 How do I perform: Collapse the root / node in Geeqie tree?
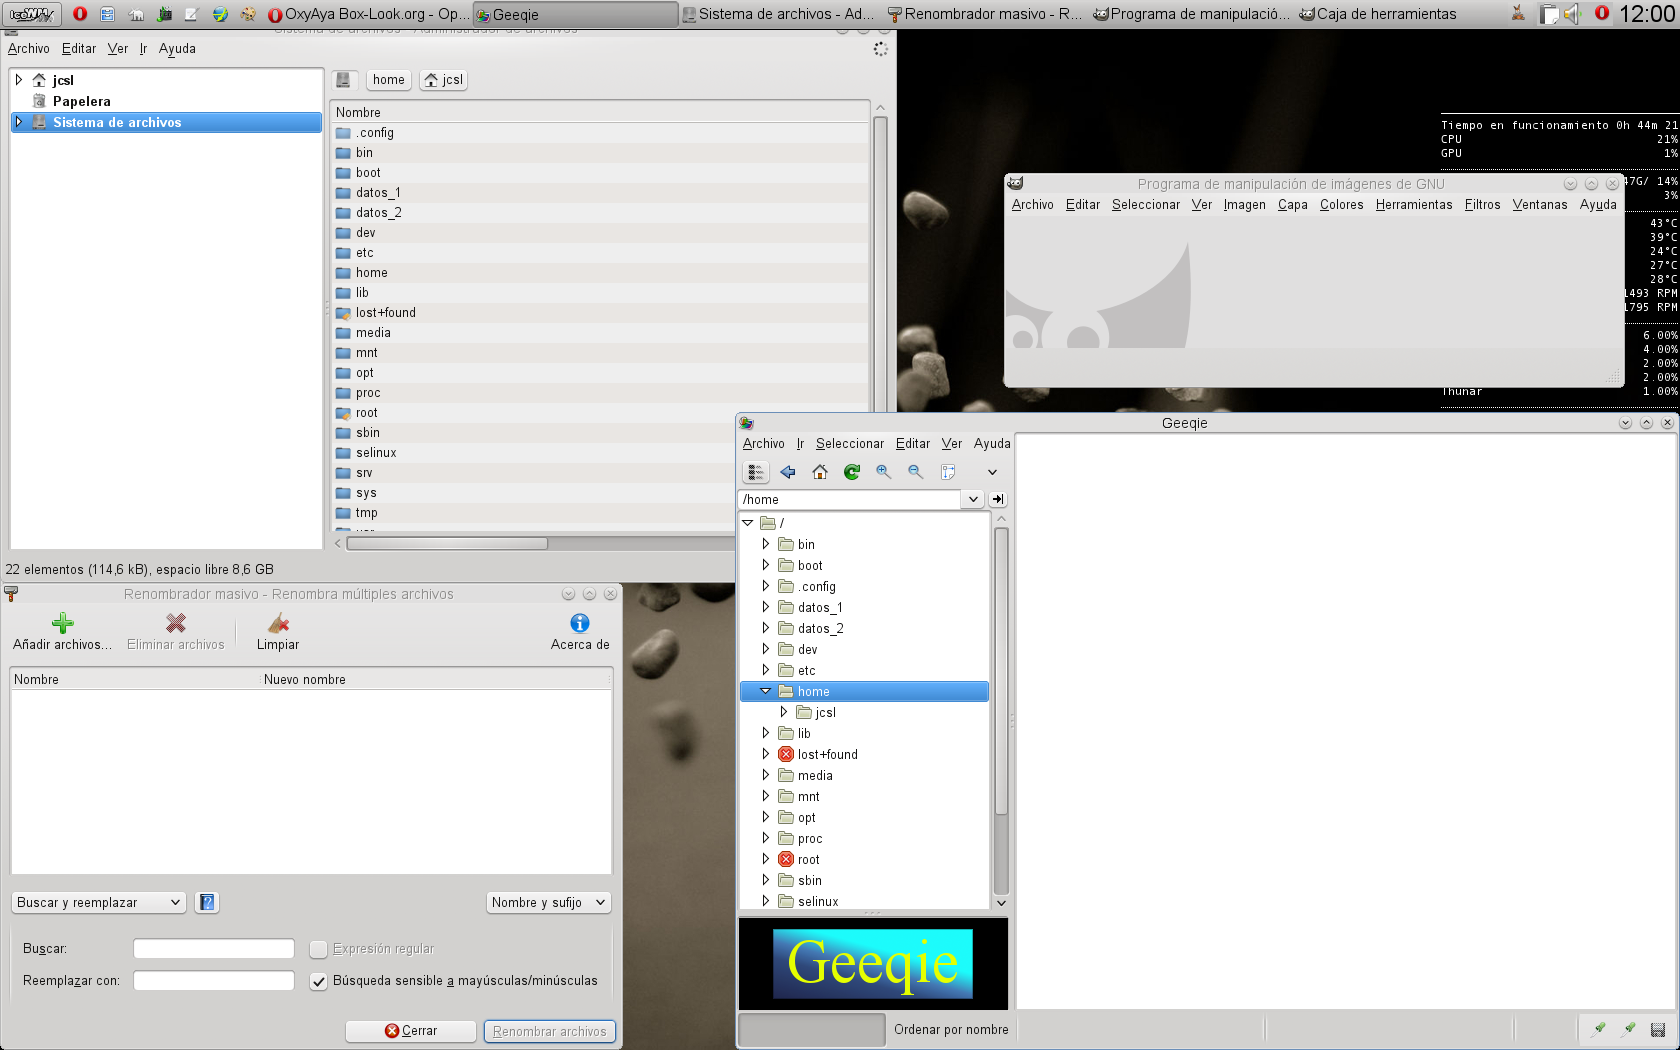747,522
